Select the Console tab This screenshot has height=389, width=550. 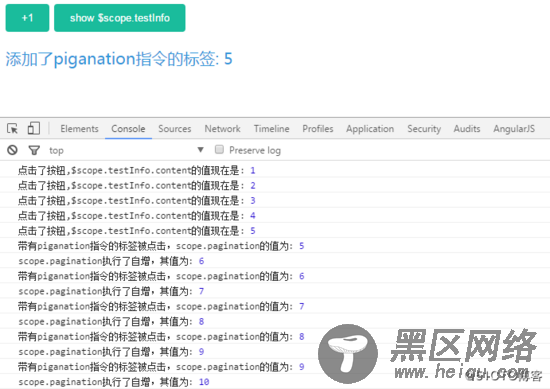[x=128, y=129]
